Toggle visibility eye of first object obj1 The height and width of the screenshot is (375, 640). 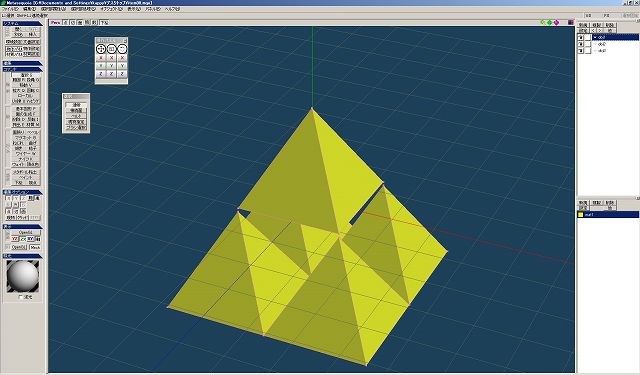click(581, 37)
